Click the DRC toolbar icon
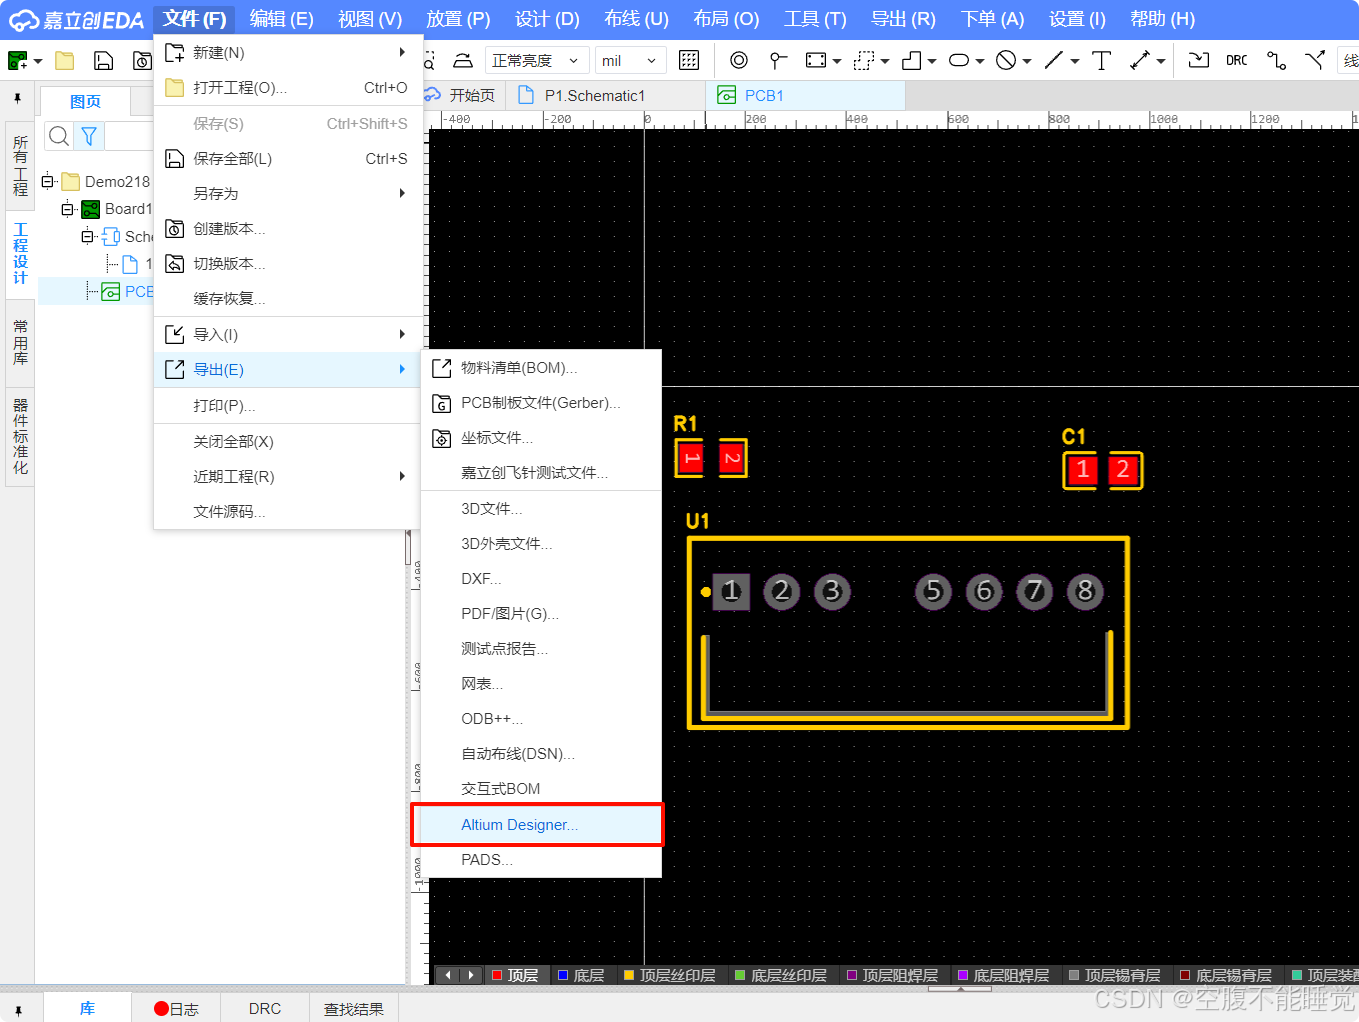 [x=1237, y=60]
